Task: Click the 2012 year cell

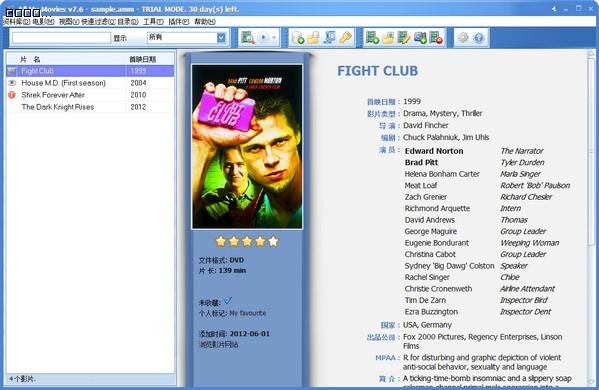Action: click(x=138, y=107)
